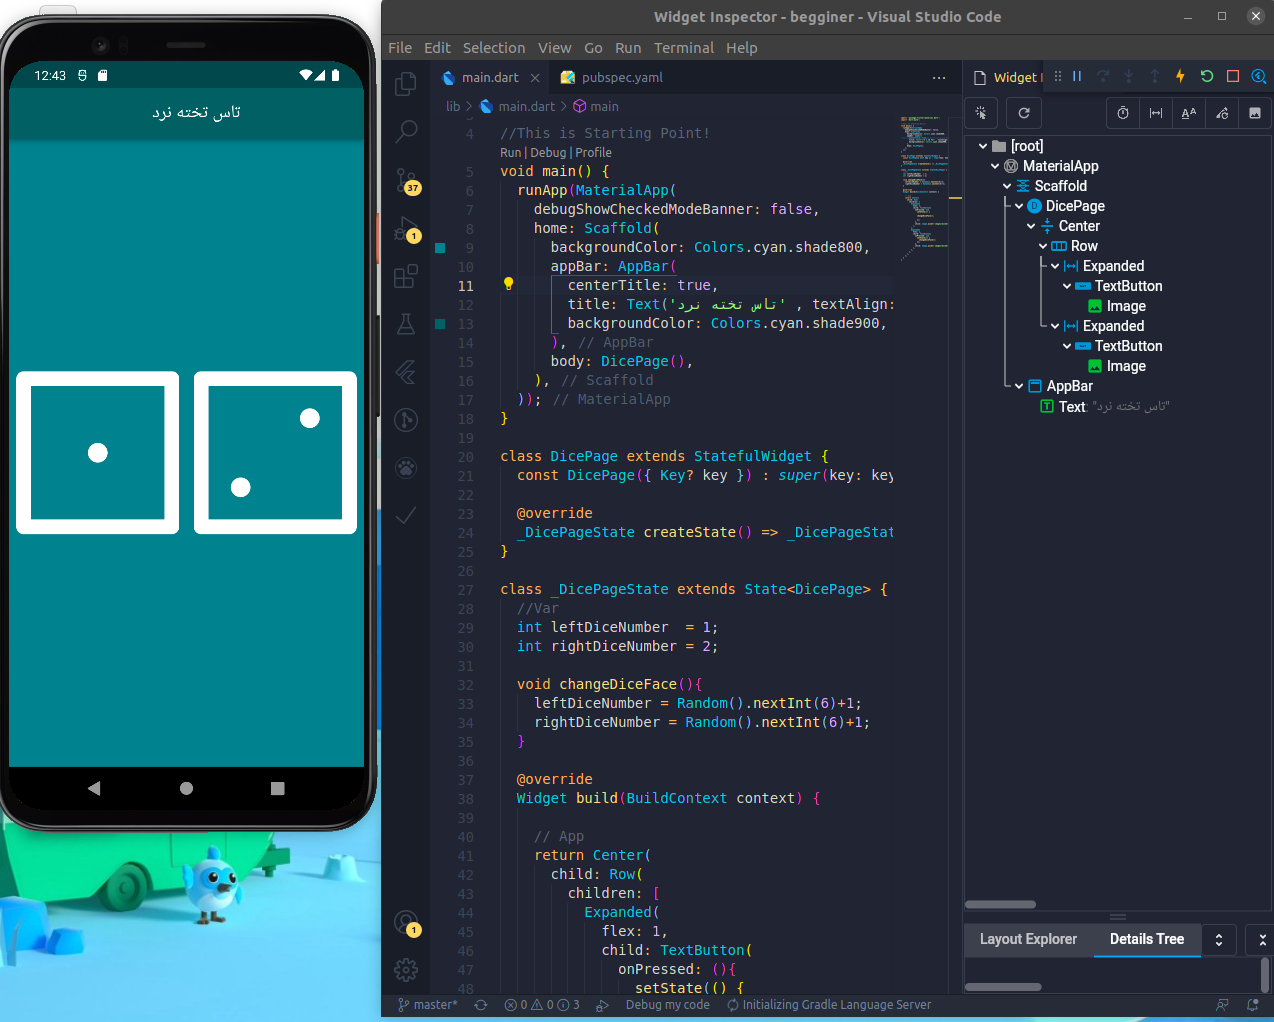
Task: Toggle Show Guidelines button
Action: [x=1156, y=113]
